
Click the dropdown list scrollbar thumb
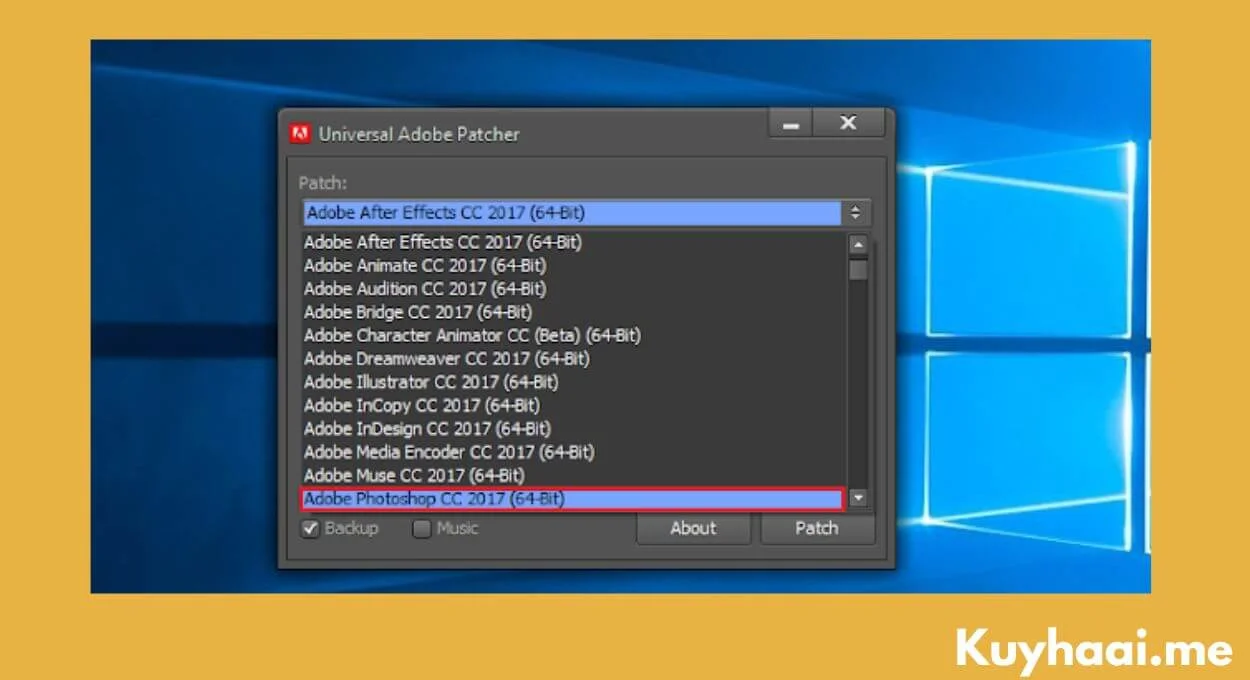[x=858, y=269]
